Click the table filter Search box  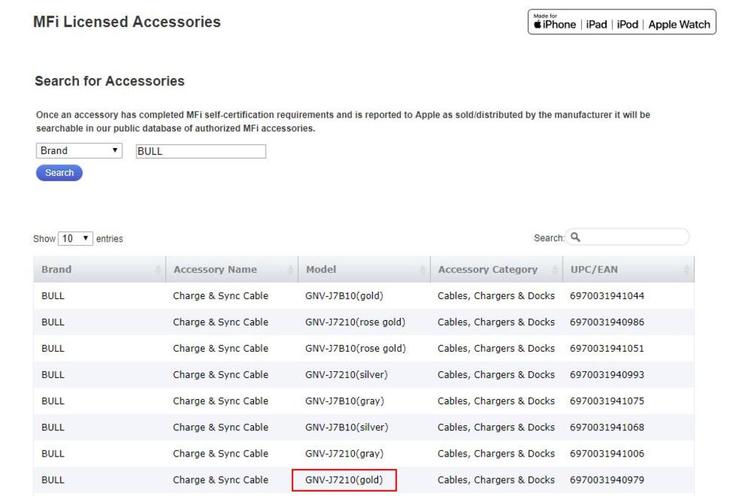pyautogui.click(x=628, y=237)
